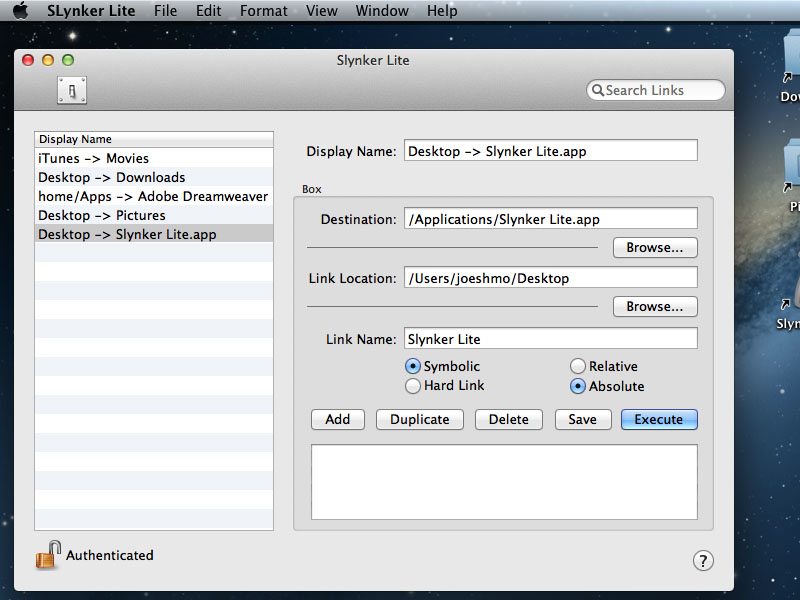
Task: Click the light switch toolbar icon
Action: (x=72, y=90)
